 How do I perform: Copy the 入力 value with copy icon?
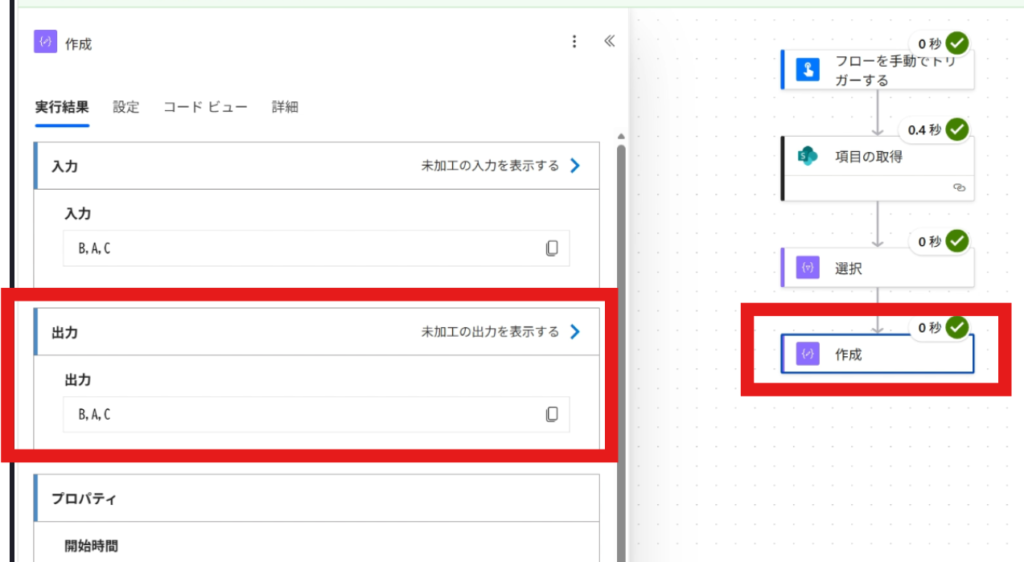click(x=552, y=249)
